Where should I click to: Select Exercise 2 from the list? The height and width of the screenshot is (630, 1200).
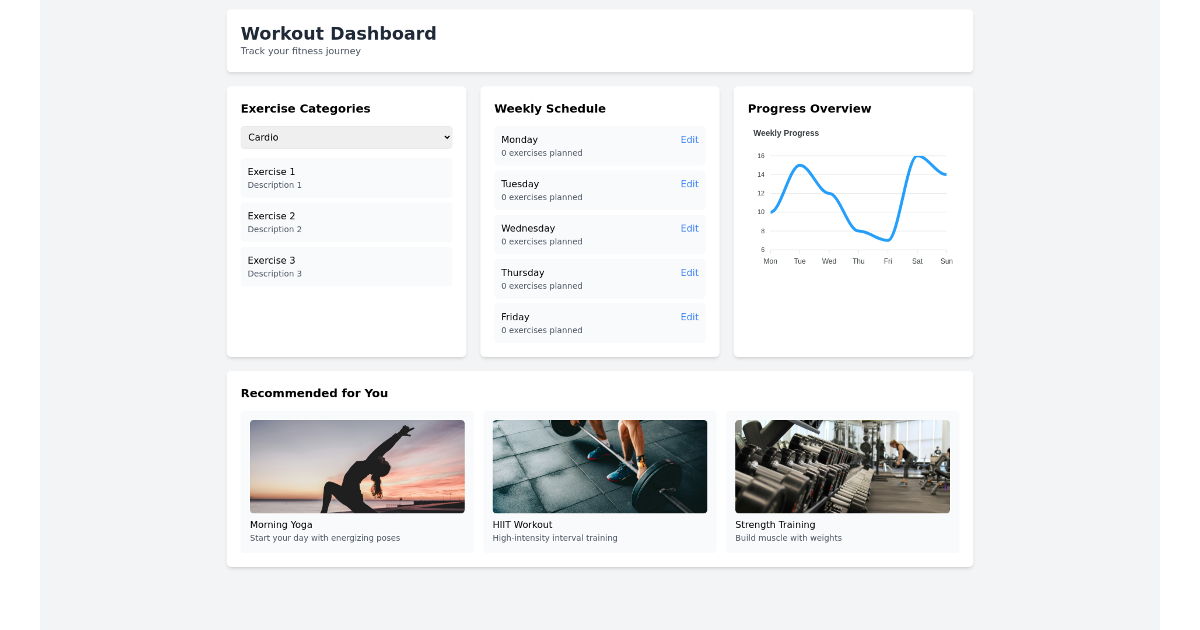(x=346, y=222)
